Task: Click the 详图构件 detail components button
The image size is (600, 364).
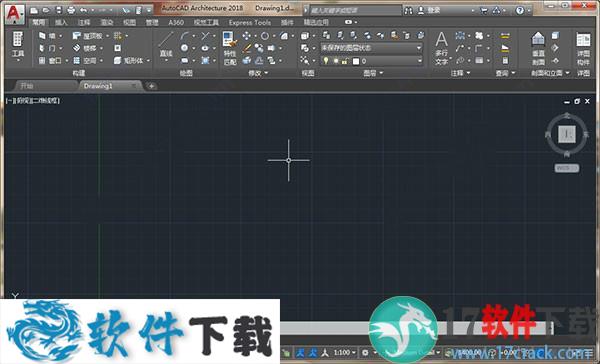Action: pyautogui.click(x=583, y=49)
